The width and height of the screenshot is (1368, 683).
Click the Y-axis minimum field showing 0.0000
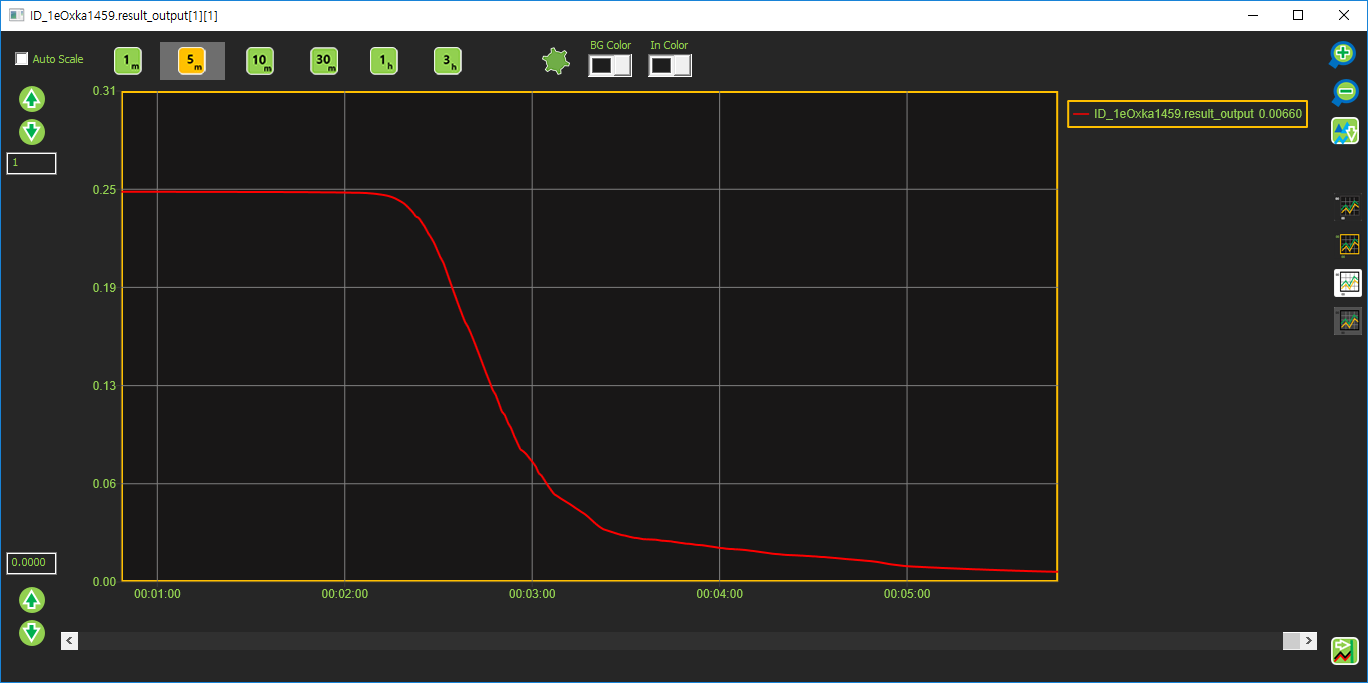click(31, 563)
